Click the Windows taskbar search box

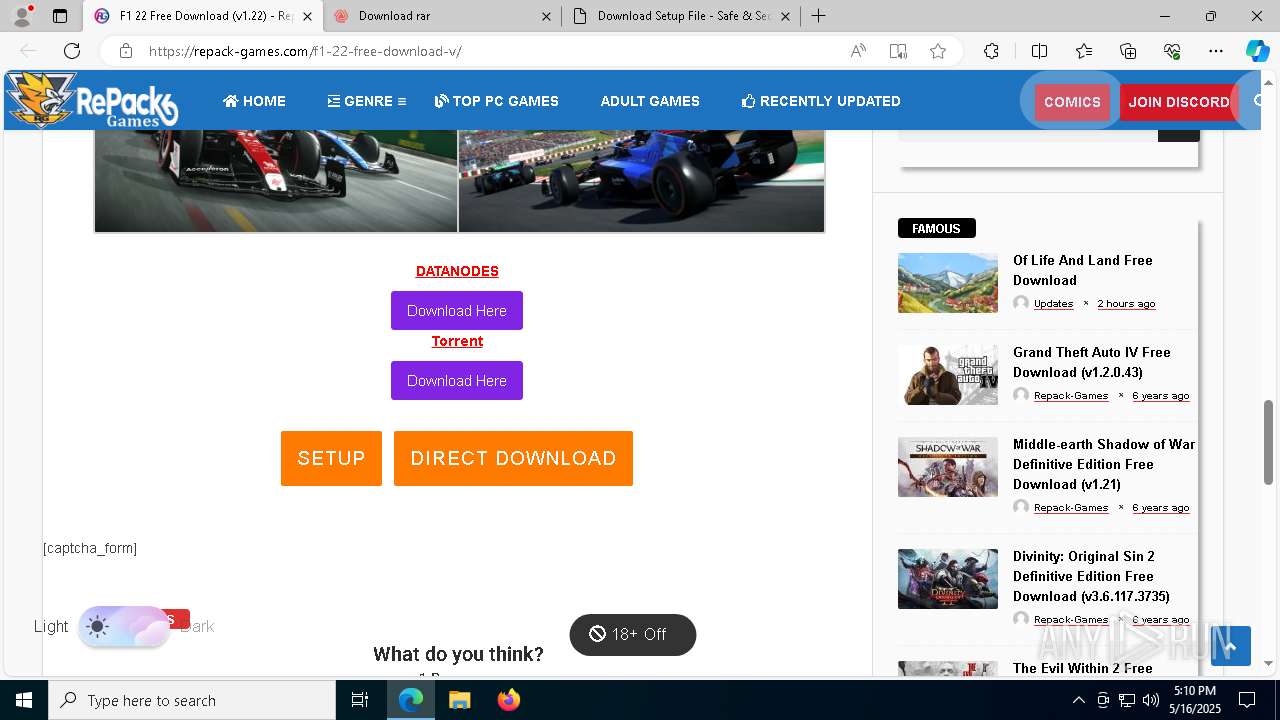(192, 700)
